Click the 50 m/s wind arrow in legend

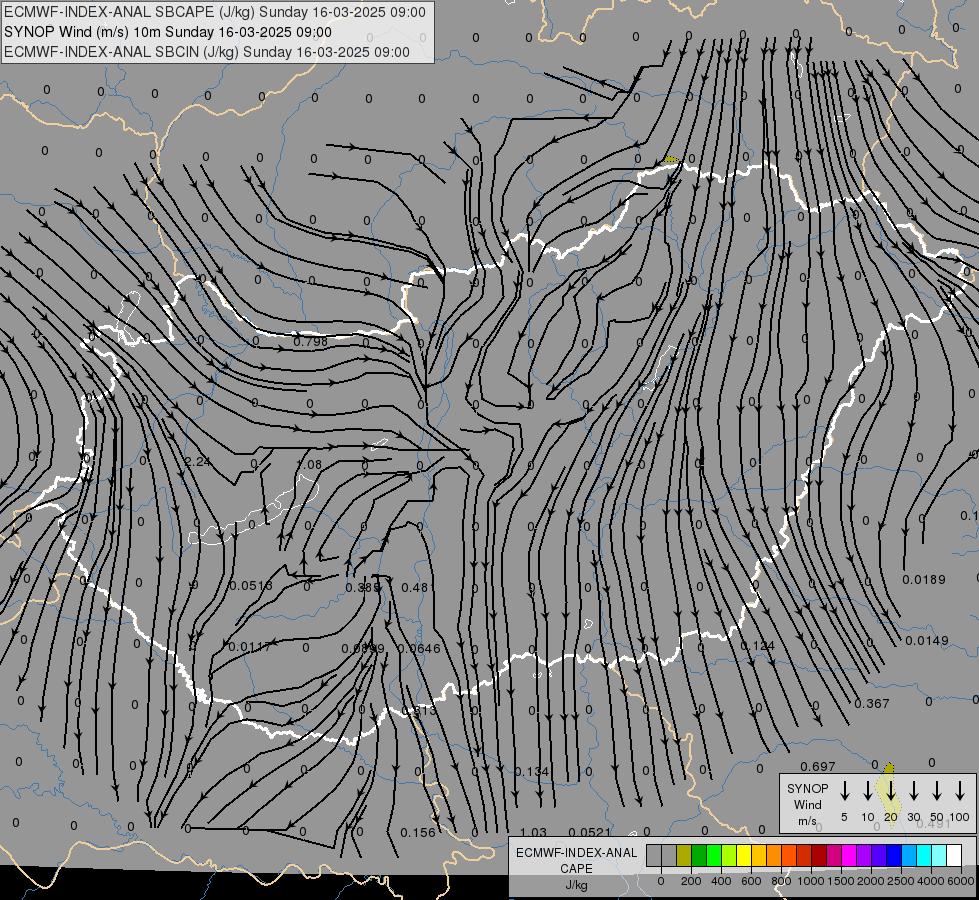937,791
